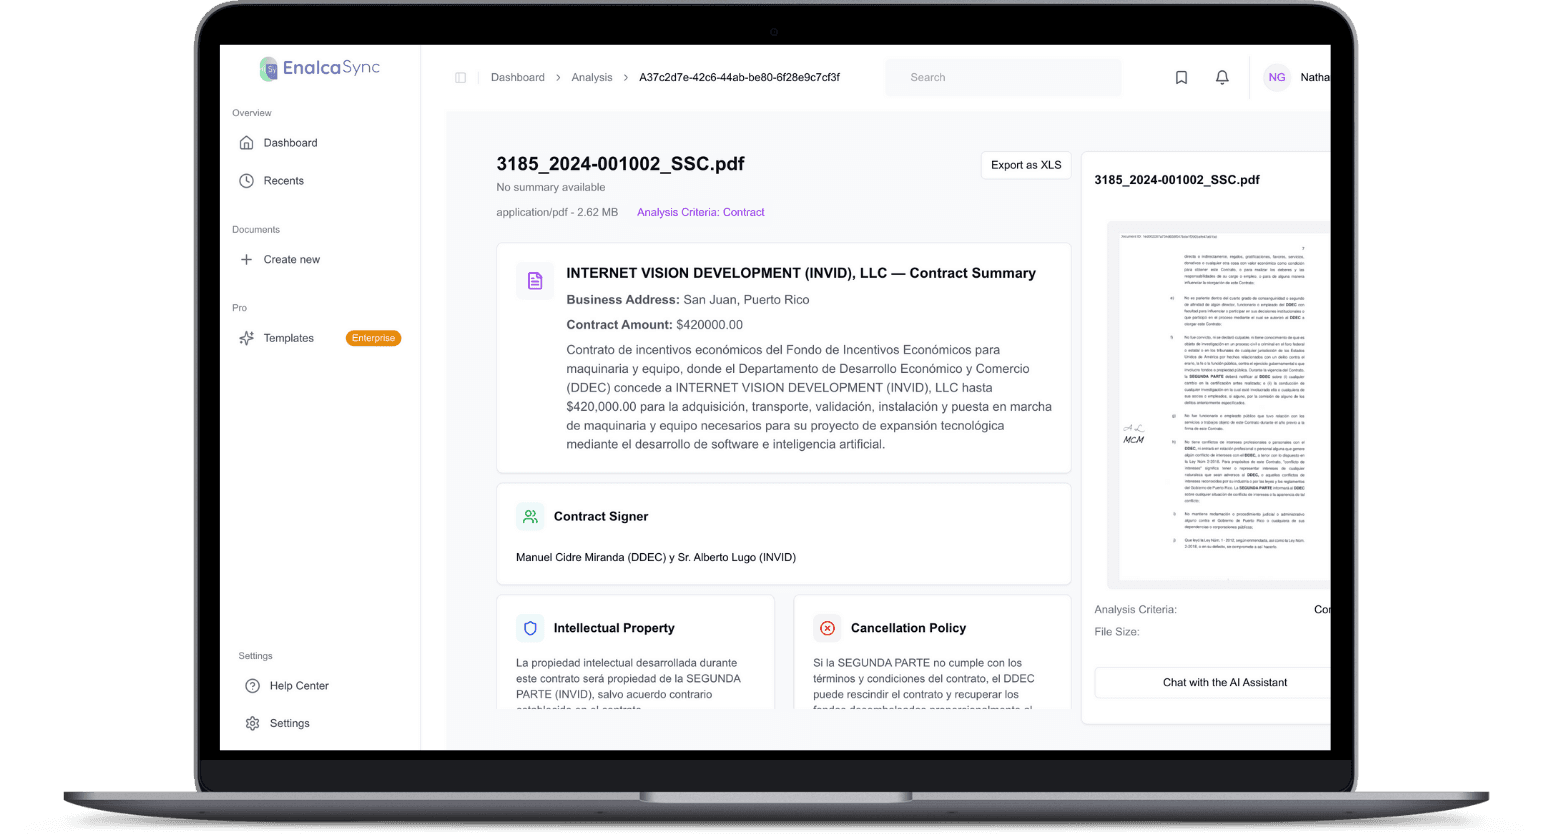Click the Contract Amount $420000.00 line
The image size is (1551, 840).
pos(655,325)
